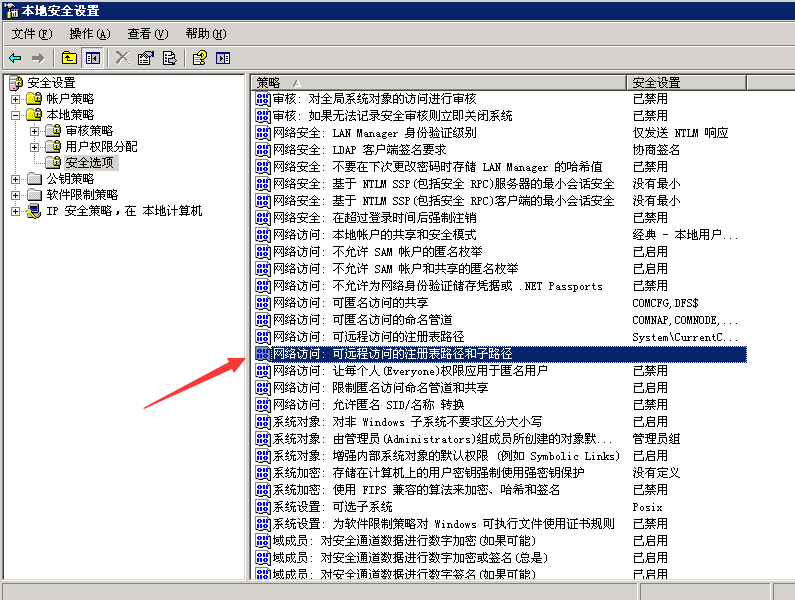795x600 pixels.
Task: Click policy icon of LDAP 客户端签名要求
Action: click(263, 150)
